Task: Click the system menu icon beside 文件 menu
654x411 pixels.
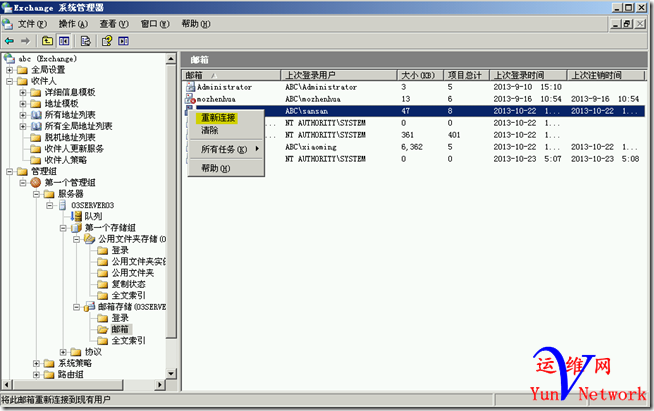Action: [x=8, y=24]
